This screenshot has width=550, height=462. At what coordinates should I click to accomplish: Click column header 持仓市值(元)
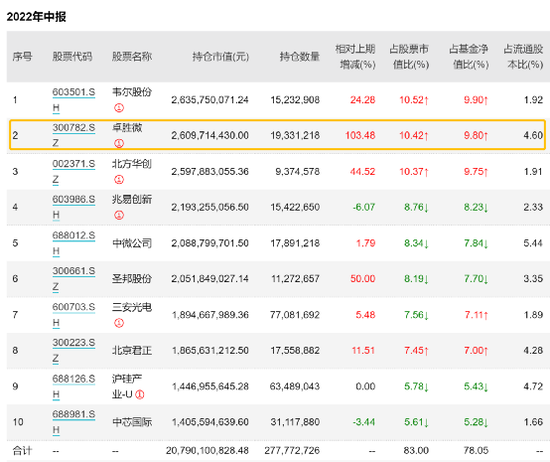(x=221, y=56)
